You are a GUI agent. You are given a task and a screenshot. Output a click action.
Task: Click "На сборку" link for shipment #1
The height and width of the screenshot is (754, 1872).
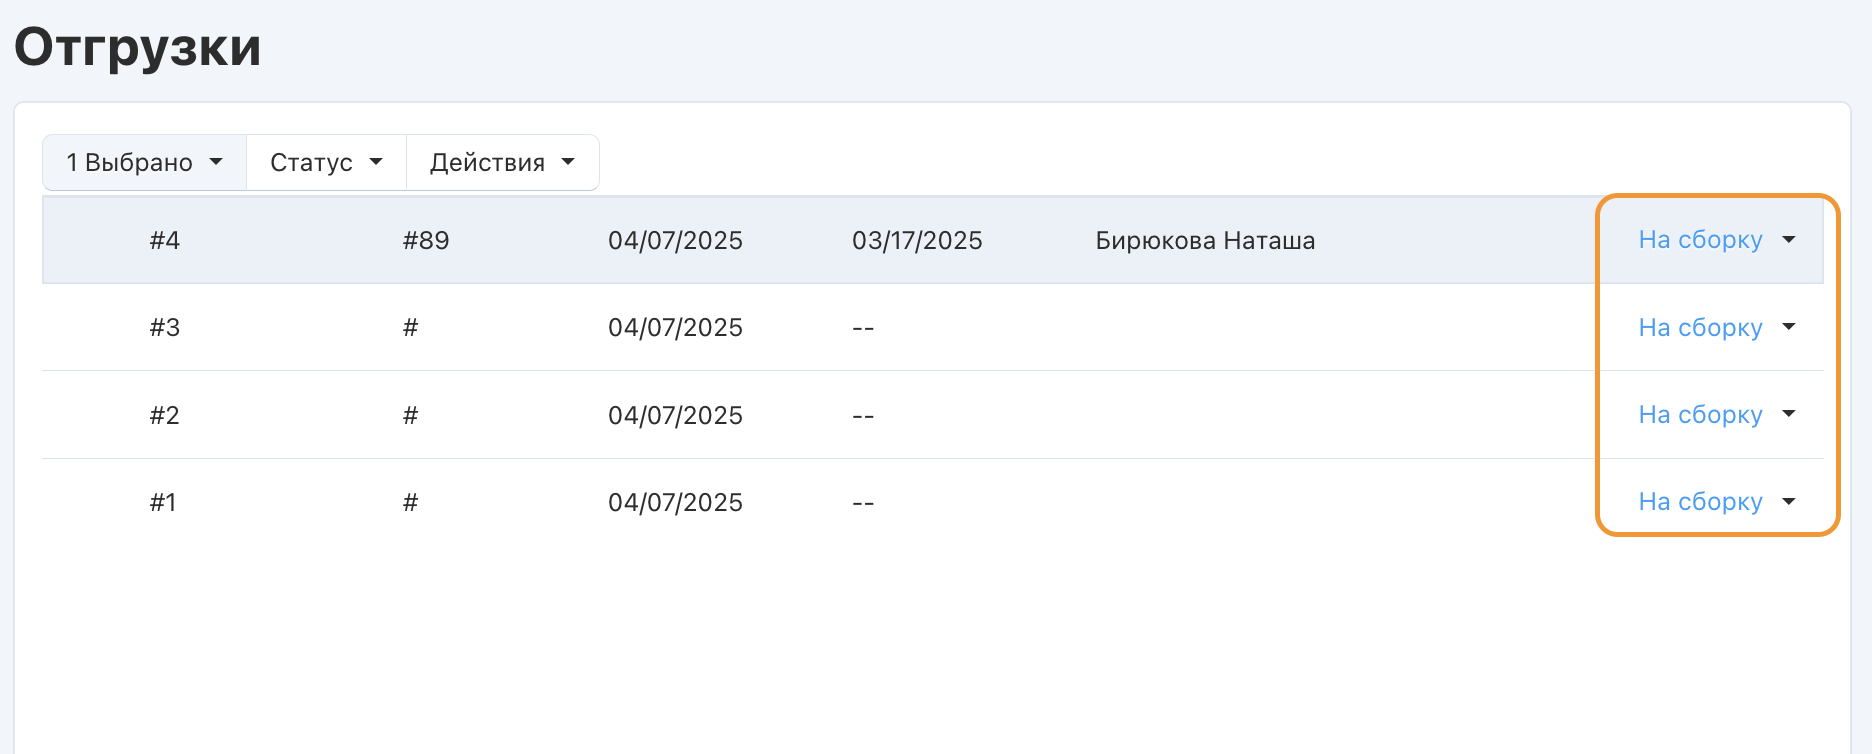pyautogui.click(x=1700, y=502)
